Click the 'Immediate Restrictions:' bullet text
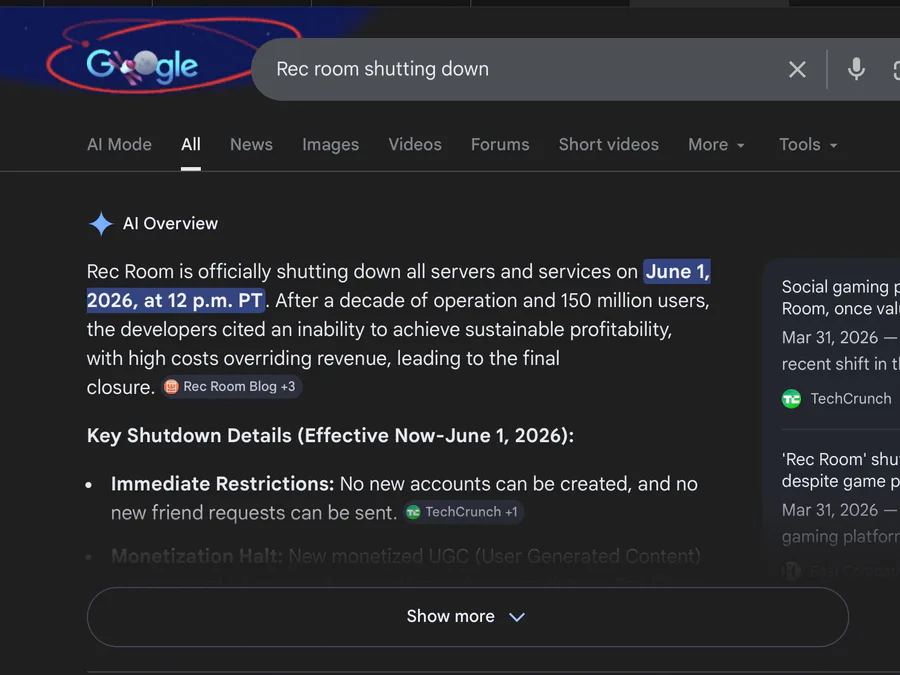Screen dimensions: 900x675 [x=222, y=484]
